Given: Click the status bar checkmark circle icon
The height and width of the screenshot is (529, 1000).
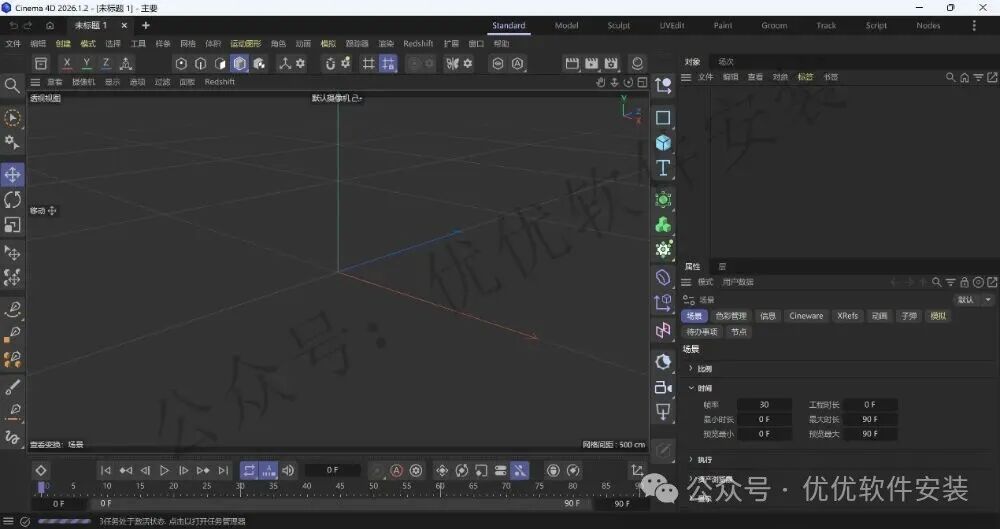Looking at the screenshot, I should click(x=25, y=521).
